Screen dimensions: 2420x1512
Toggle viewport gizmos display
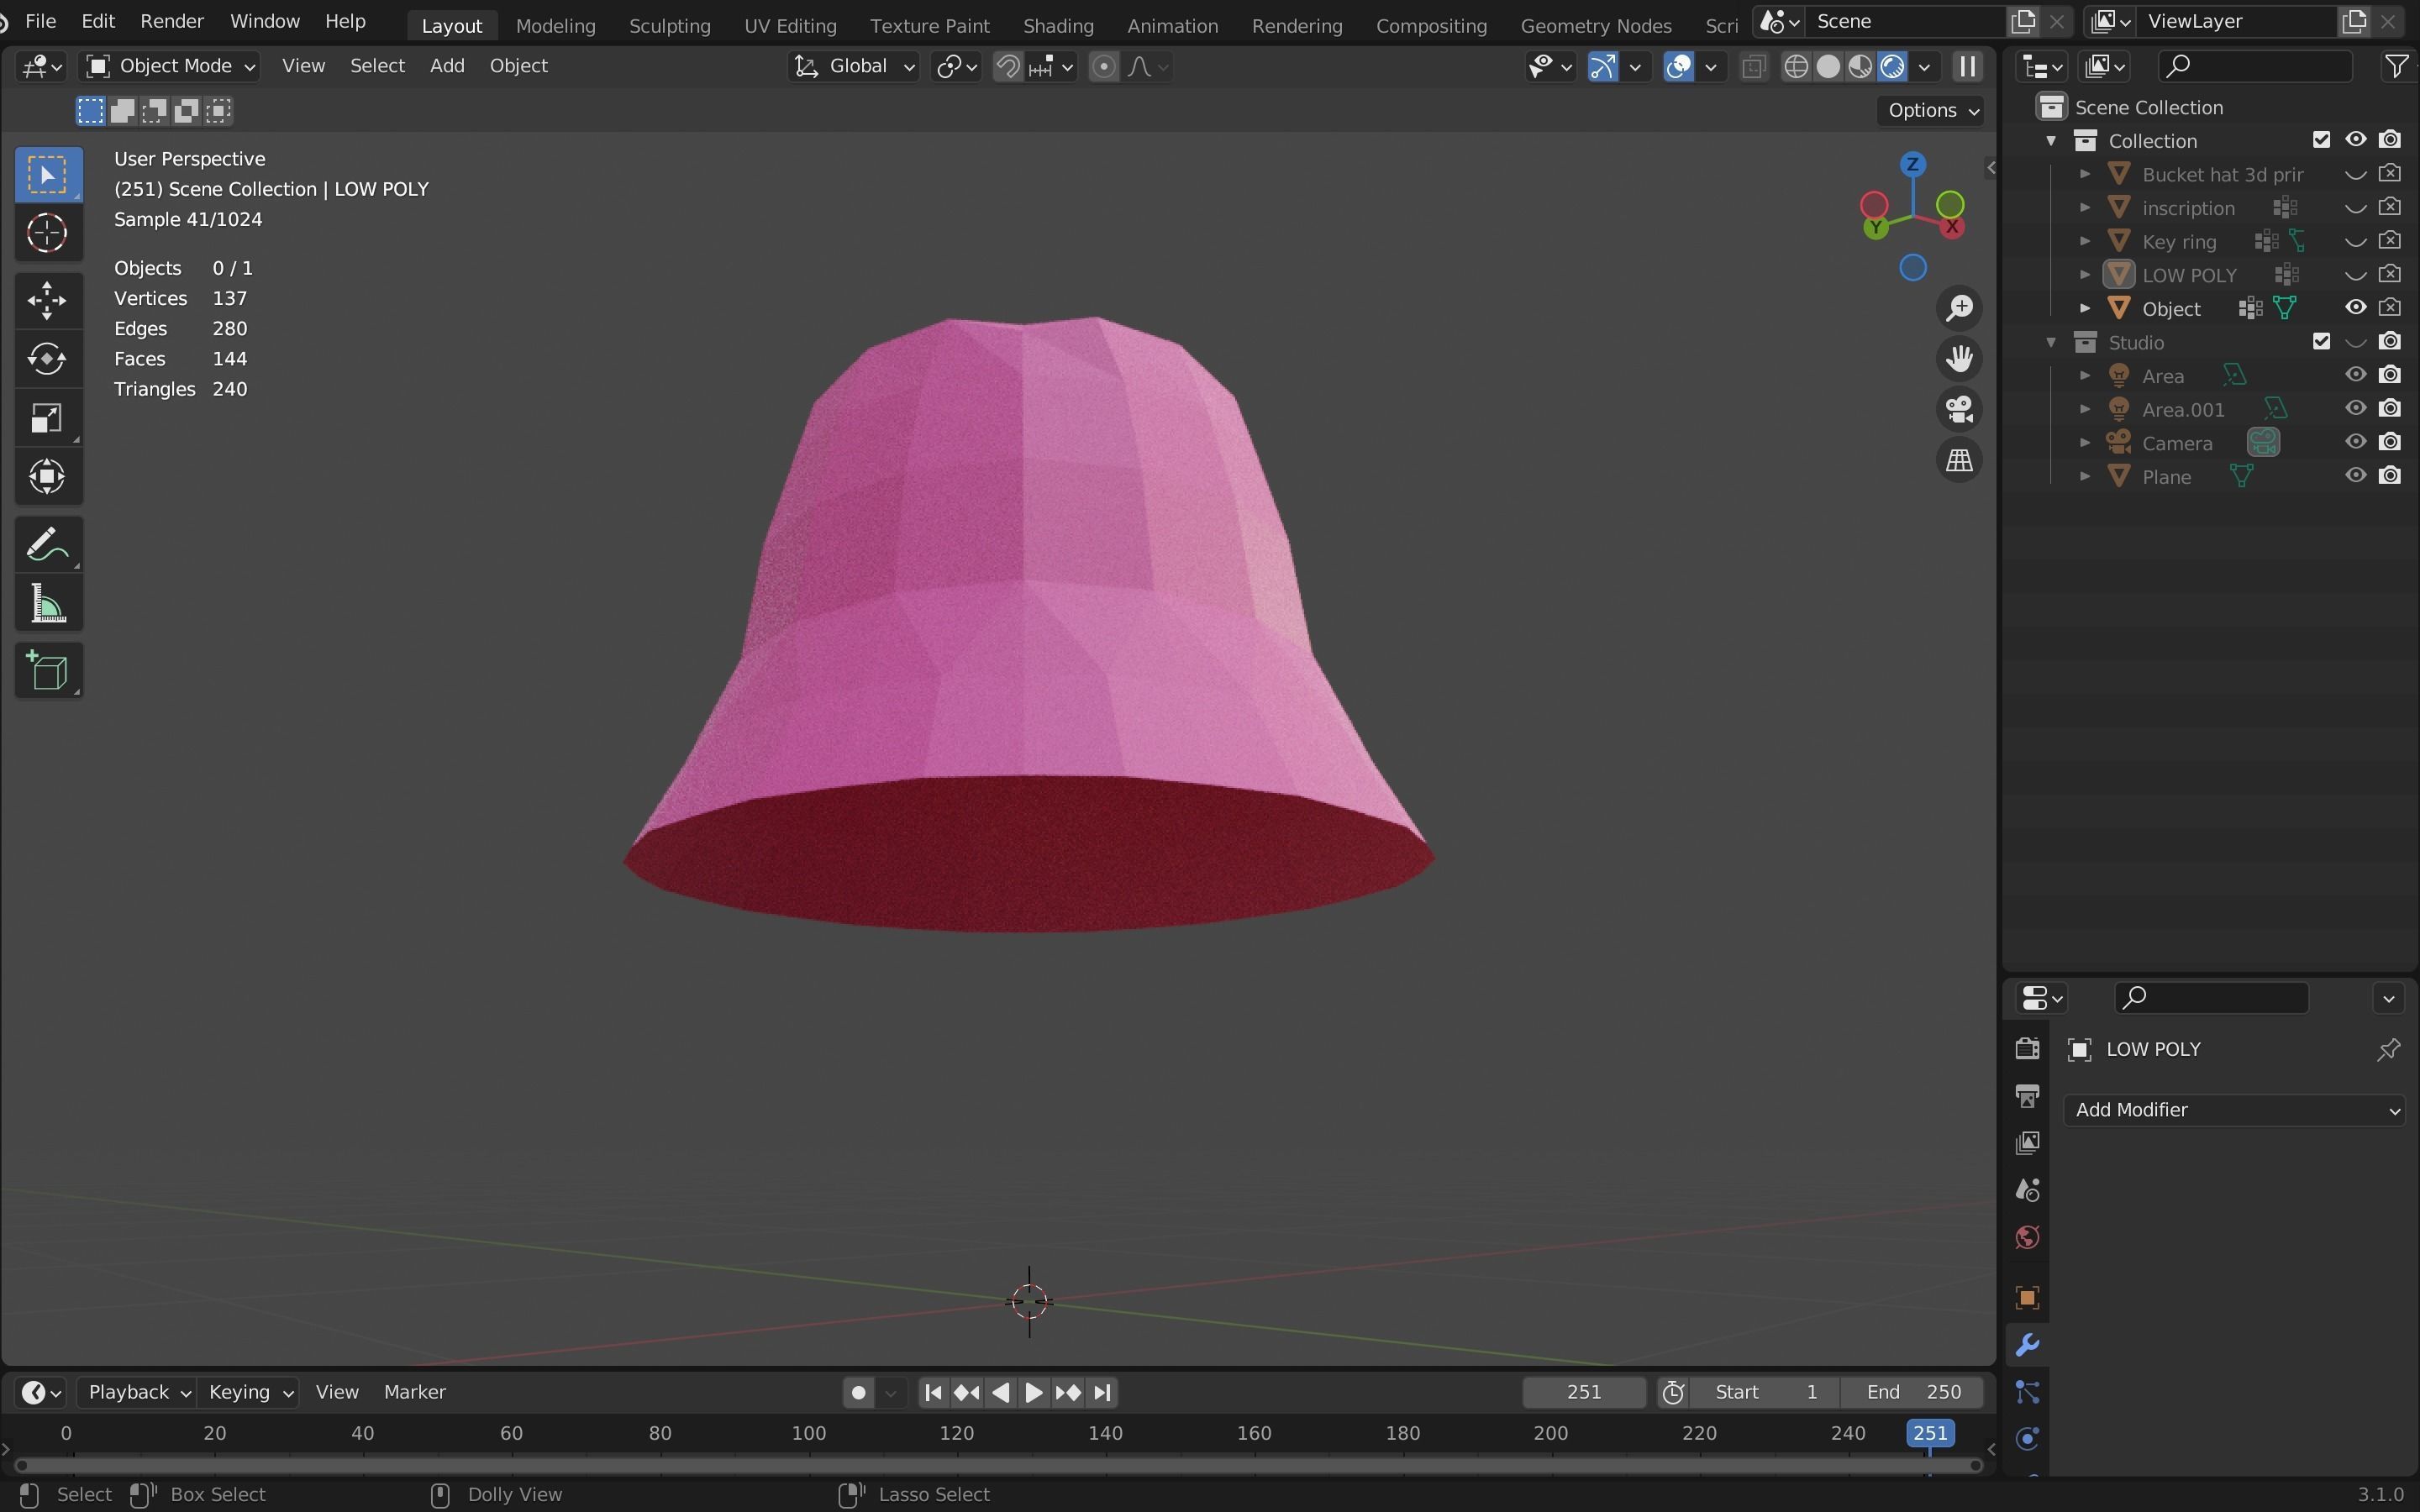pyautogui.click(x=1602, y=67)
